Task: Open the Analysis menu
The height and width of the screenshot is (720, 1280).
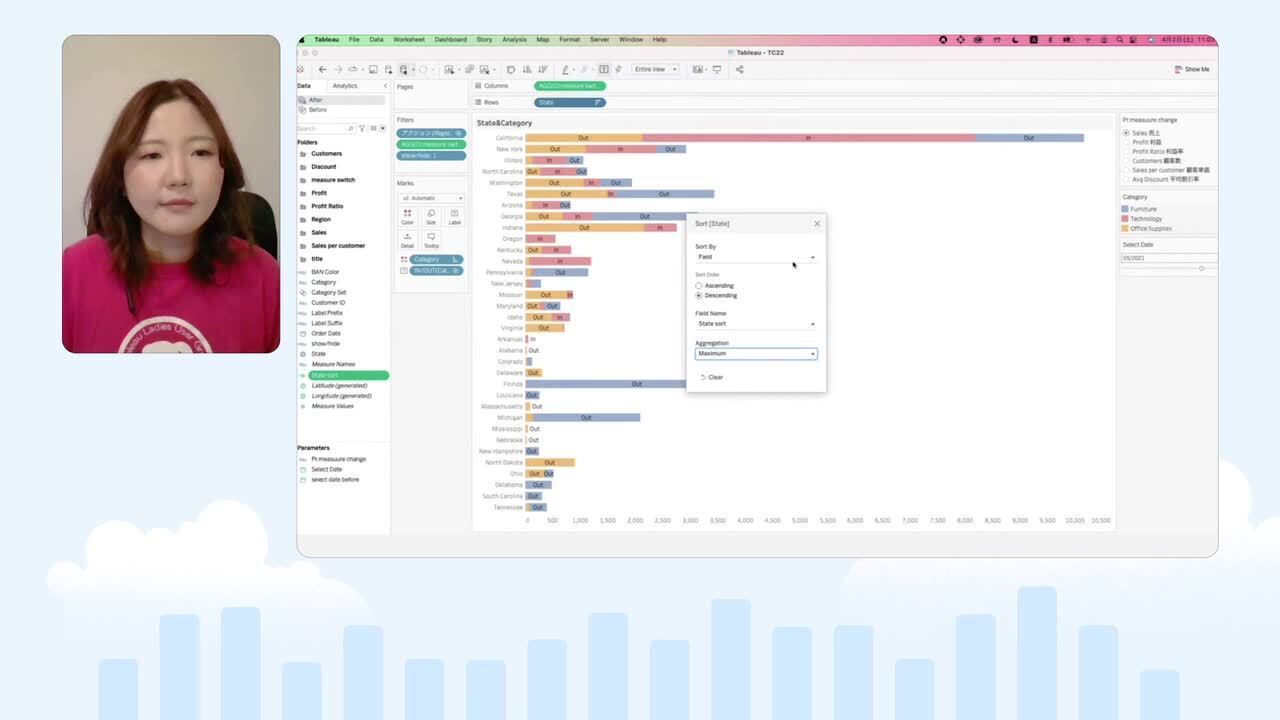Action: [514, 40]
